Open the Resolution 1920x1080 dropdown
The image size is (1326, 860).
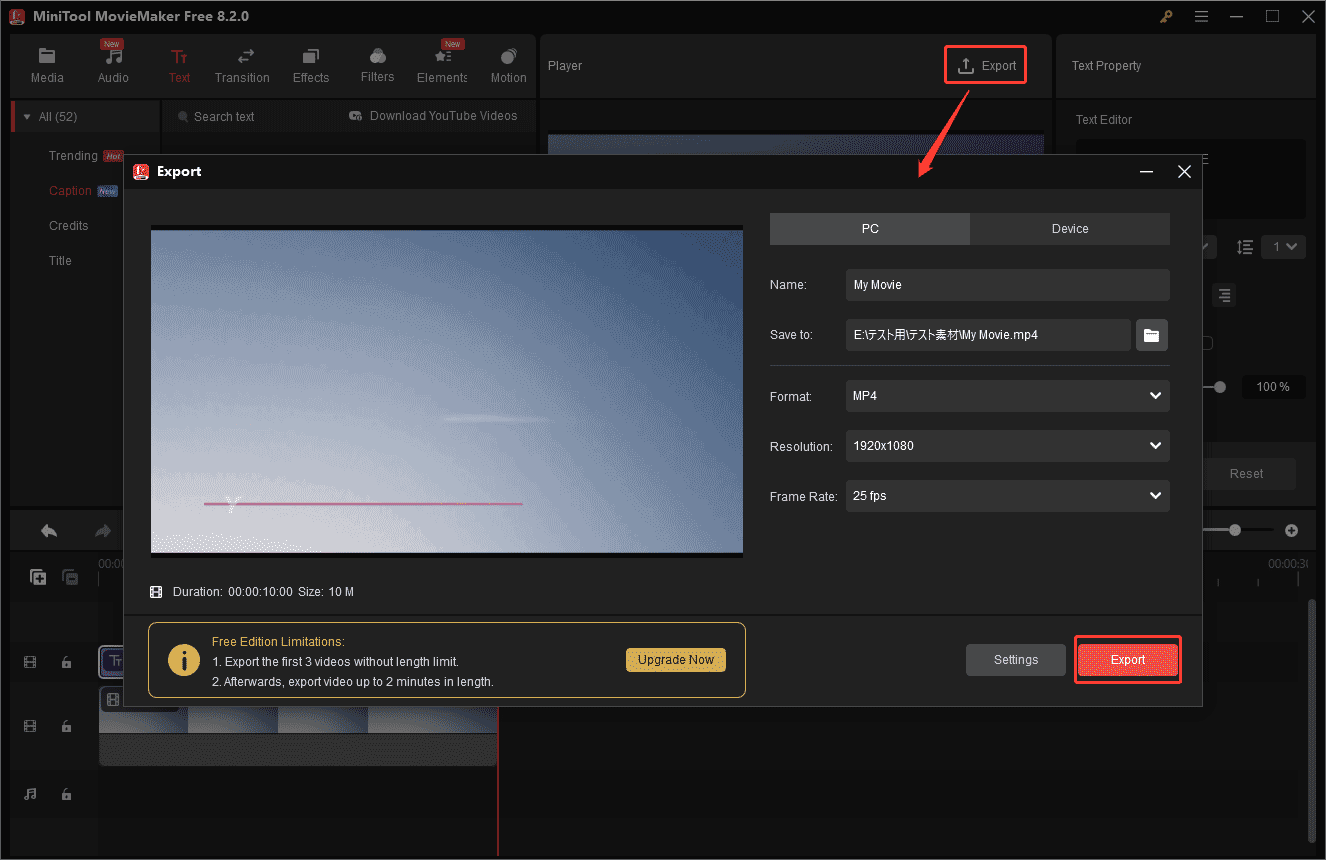pyautogui.click(x=1007, y=446)
